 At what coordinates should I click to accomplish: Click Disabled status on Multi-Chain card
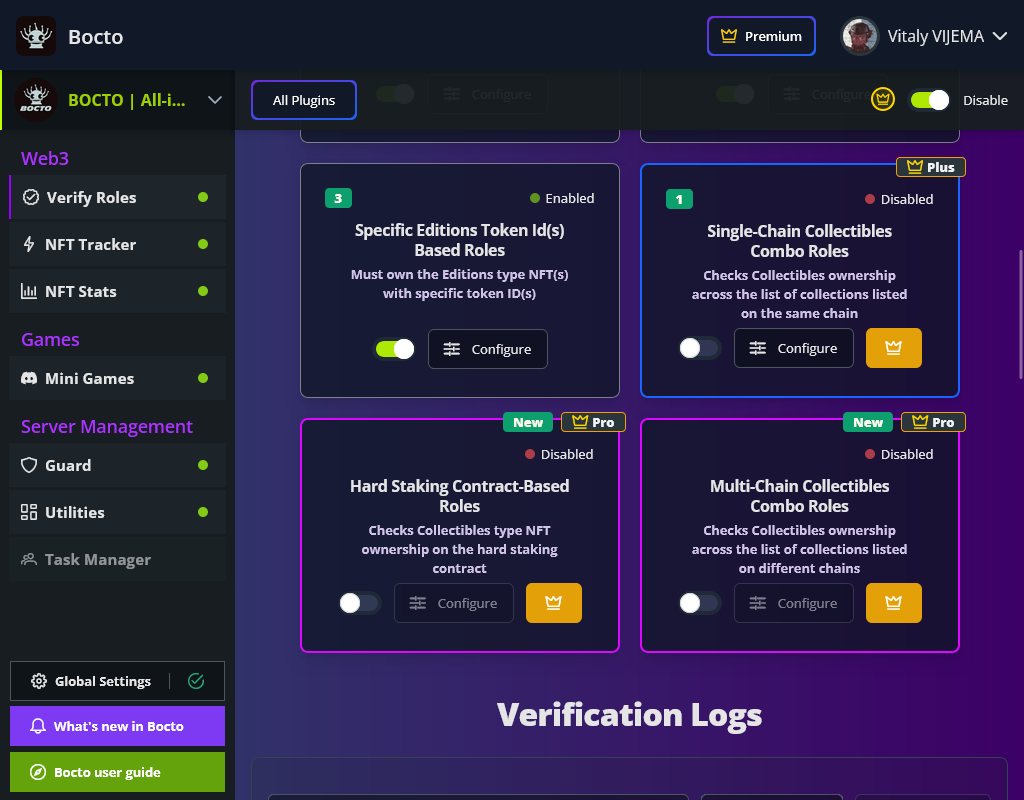tap(899, 454)
